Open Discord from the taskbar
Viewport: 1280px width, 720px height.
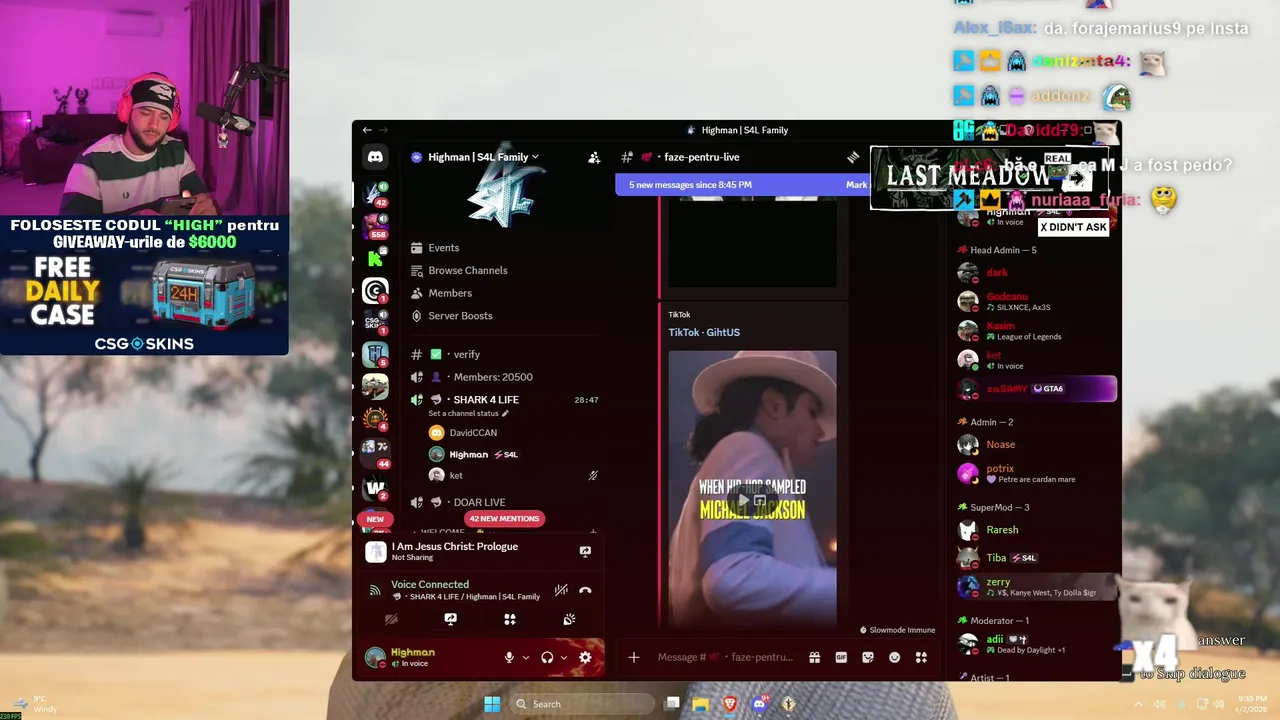click(x=759, y=704)
